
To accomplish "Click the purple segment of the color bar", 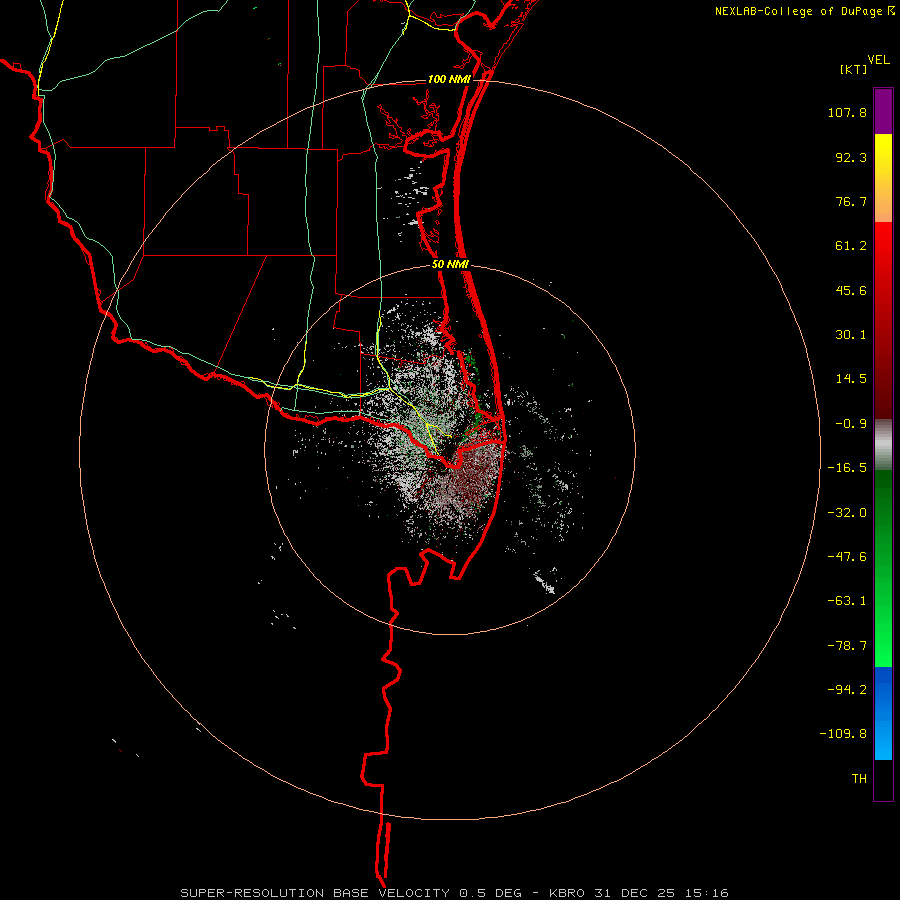I will click(x=883, y=111).
